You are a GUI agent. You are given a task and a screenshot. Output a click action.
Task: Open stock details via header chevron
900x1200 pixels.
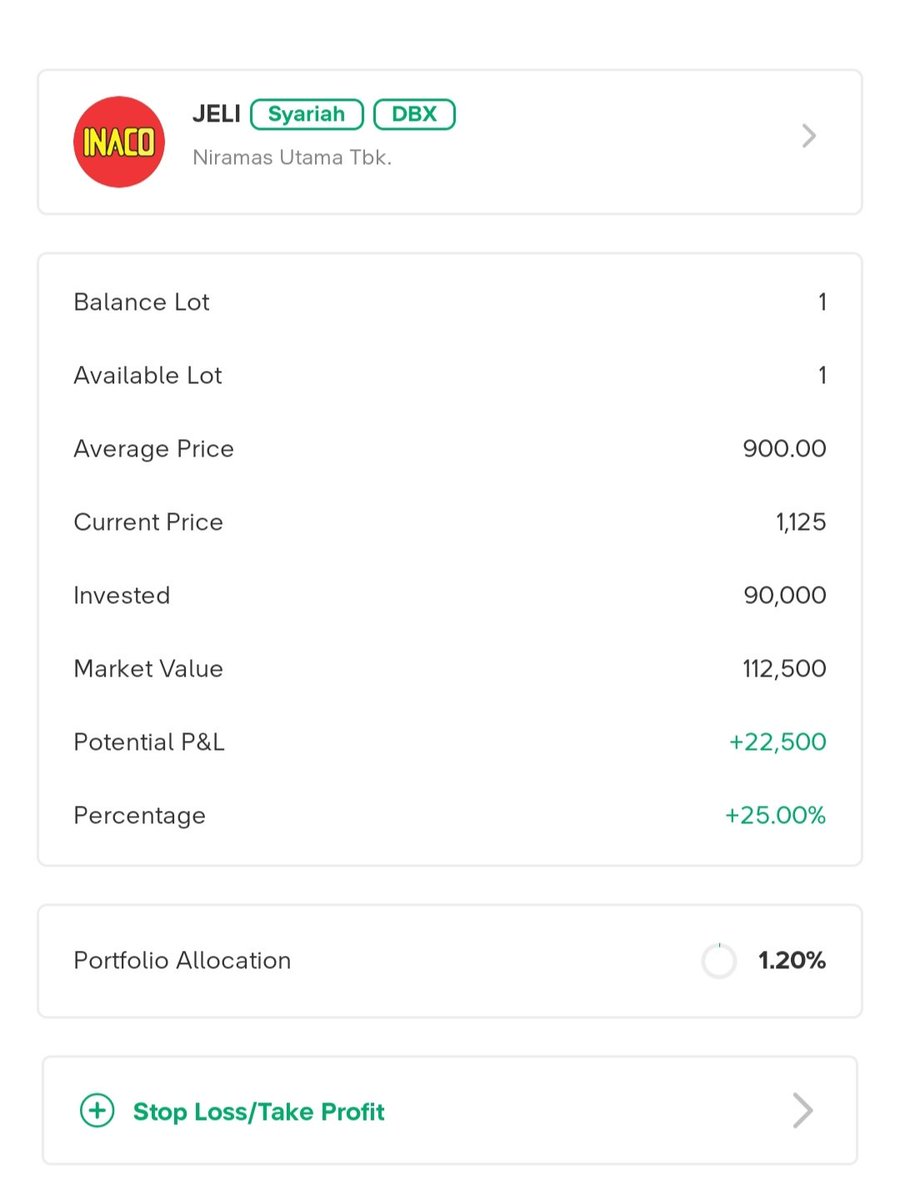pos(809,136)
